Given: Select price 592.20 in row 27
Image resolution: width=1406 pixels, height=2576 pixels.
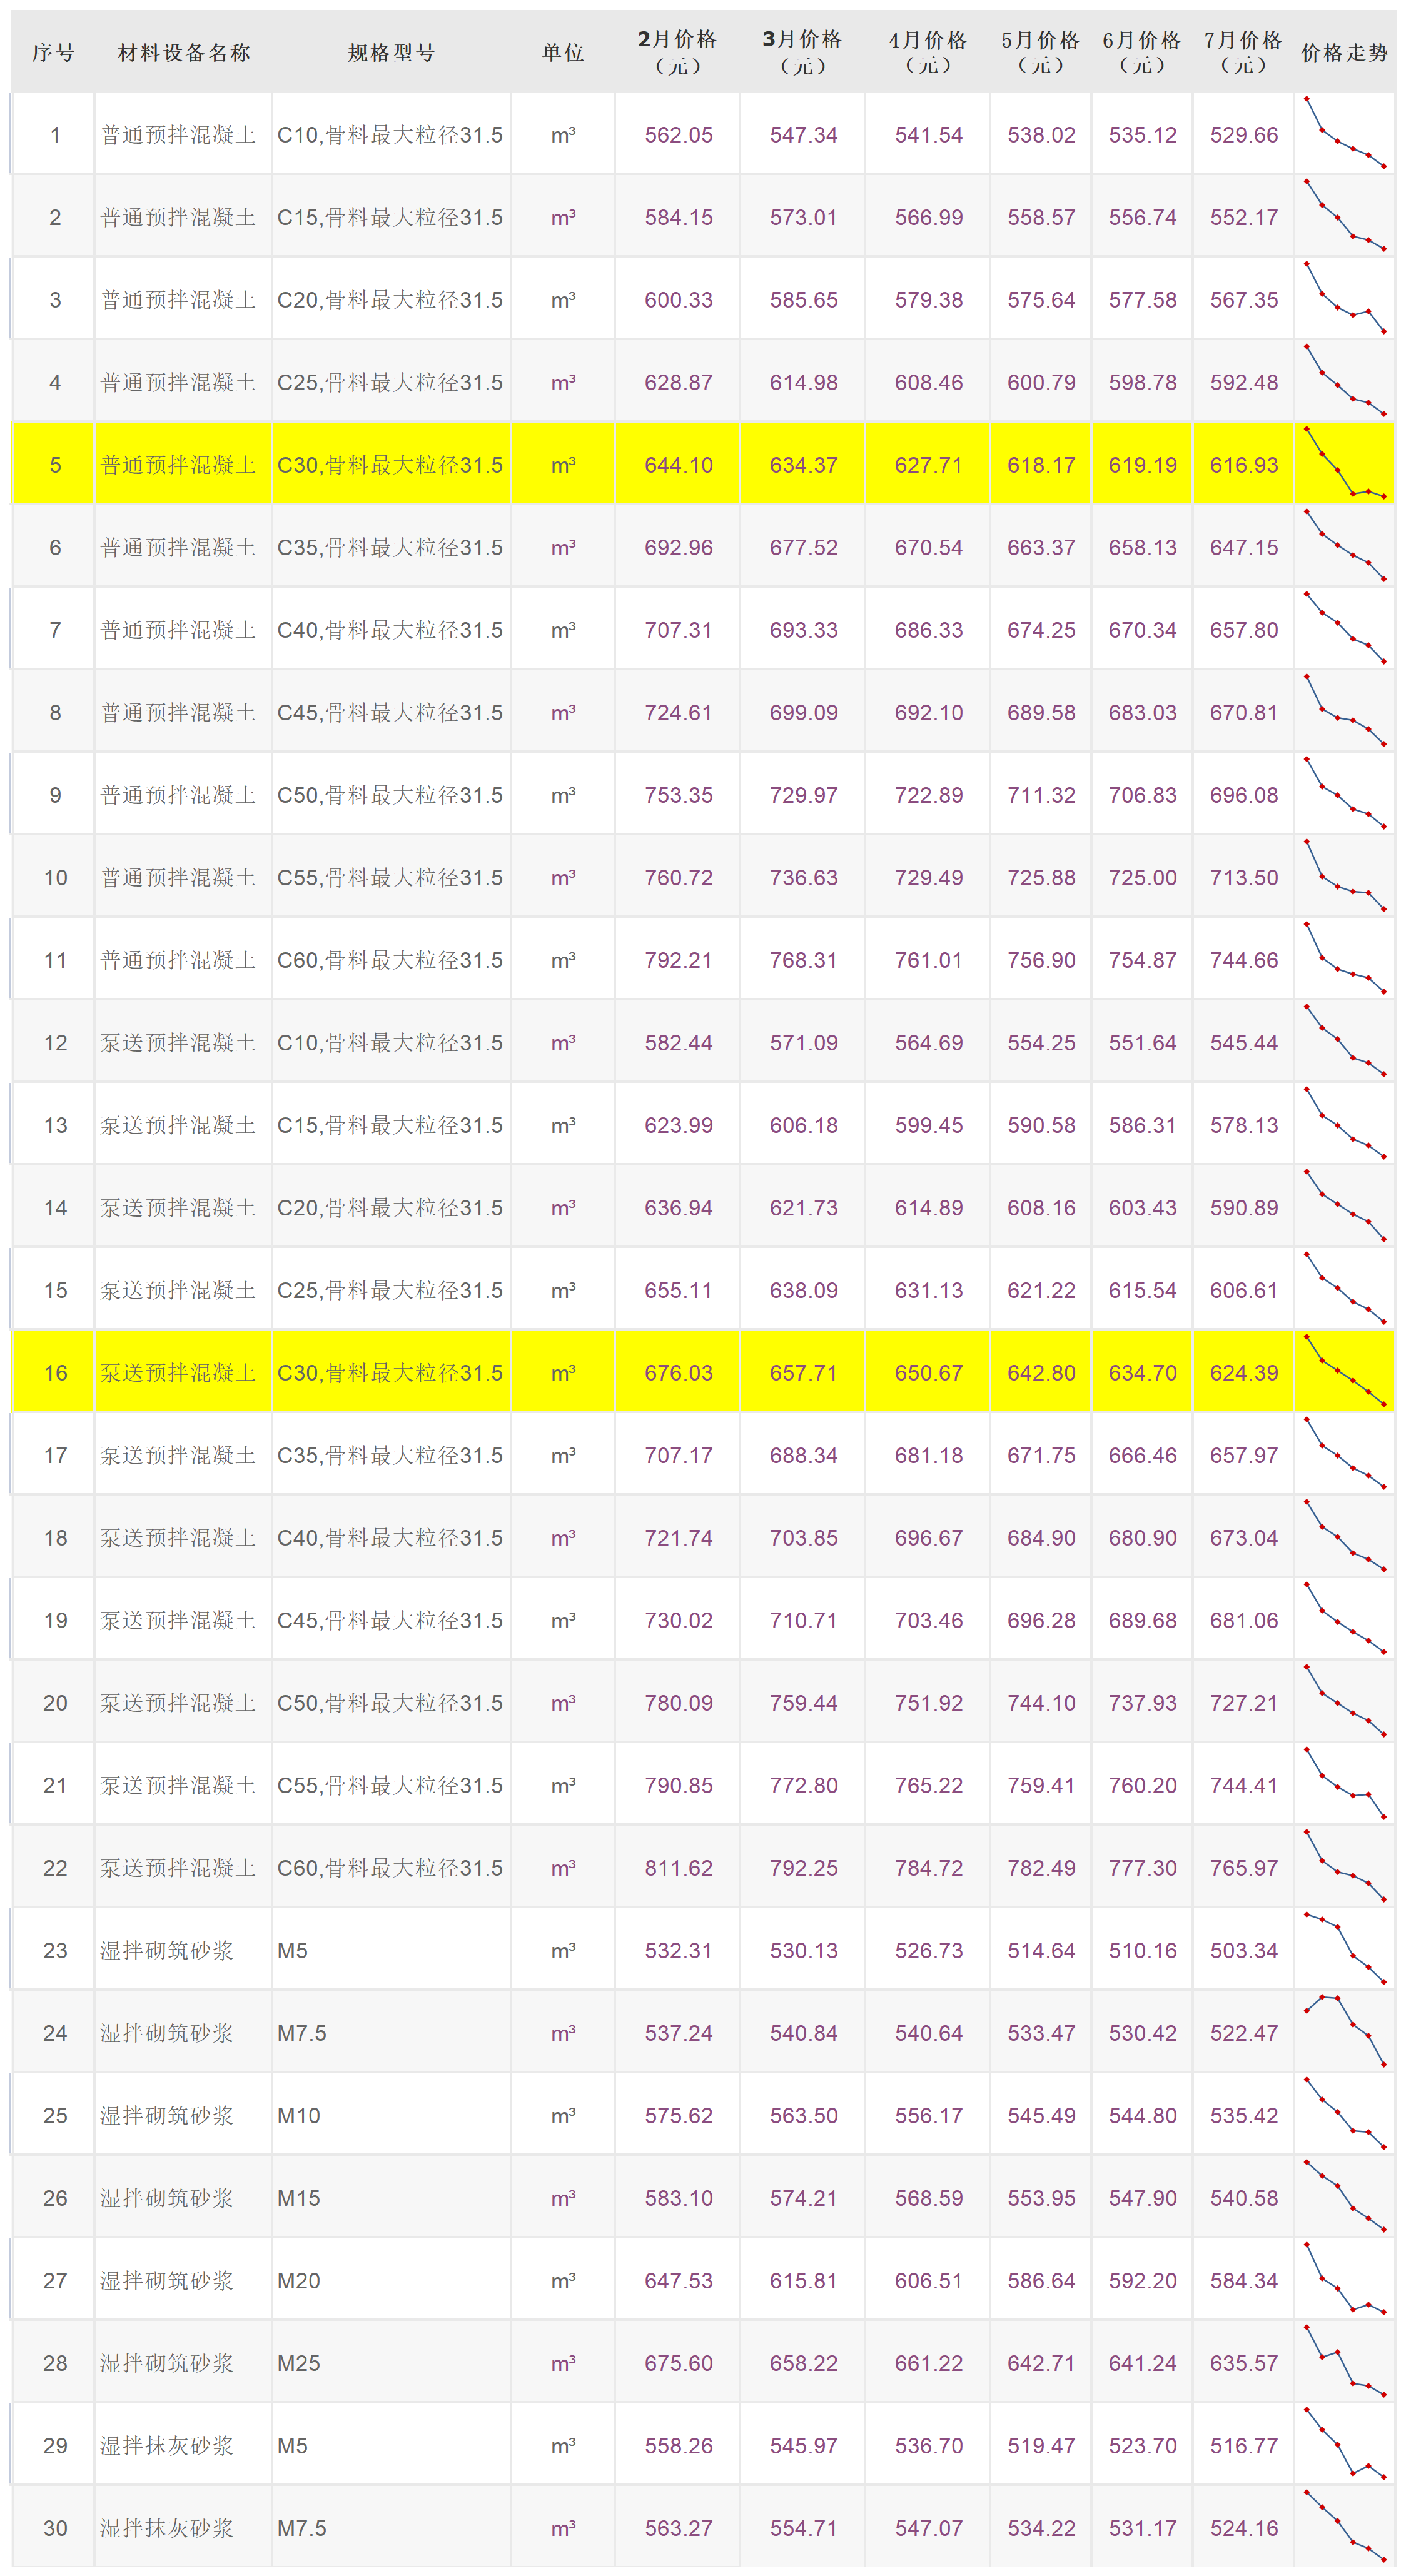Looking at the screenshot, I should [x=1143, y=2281].
